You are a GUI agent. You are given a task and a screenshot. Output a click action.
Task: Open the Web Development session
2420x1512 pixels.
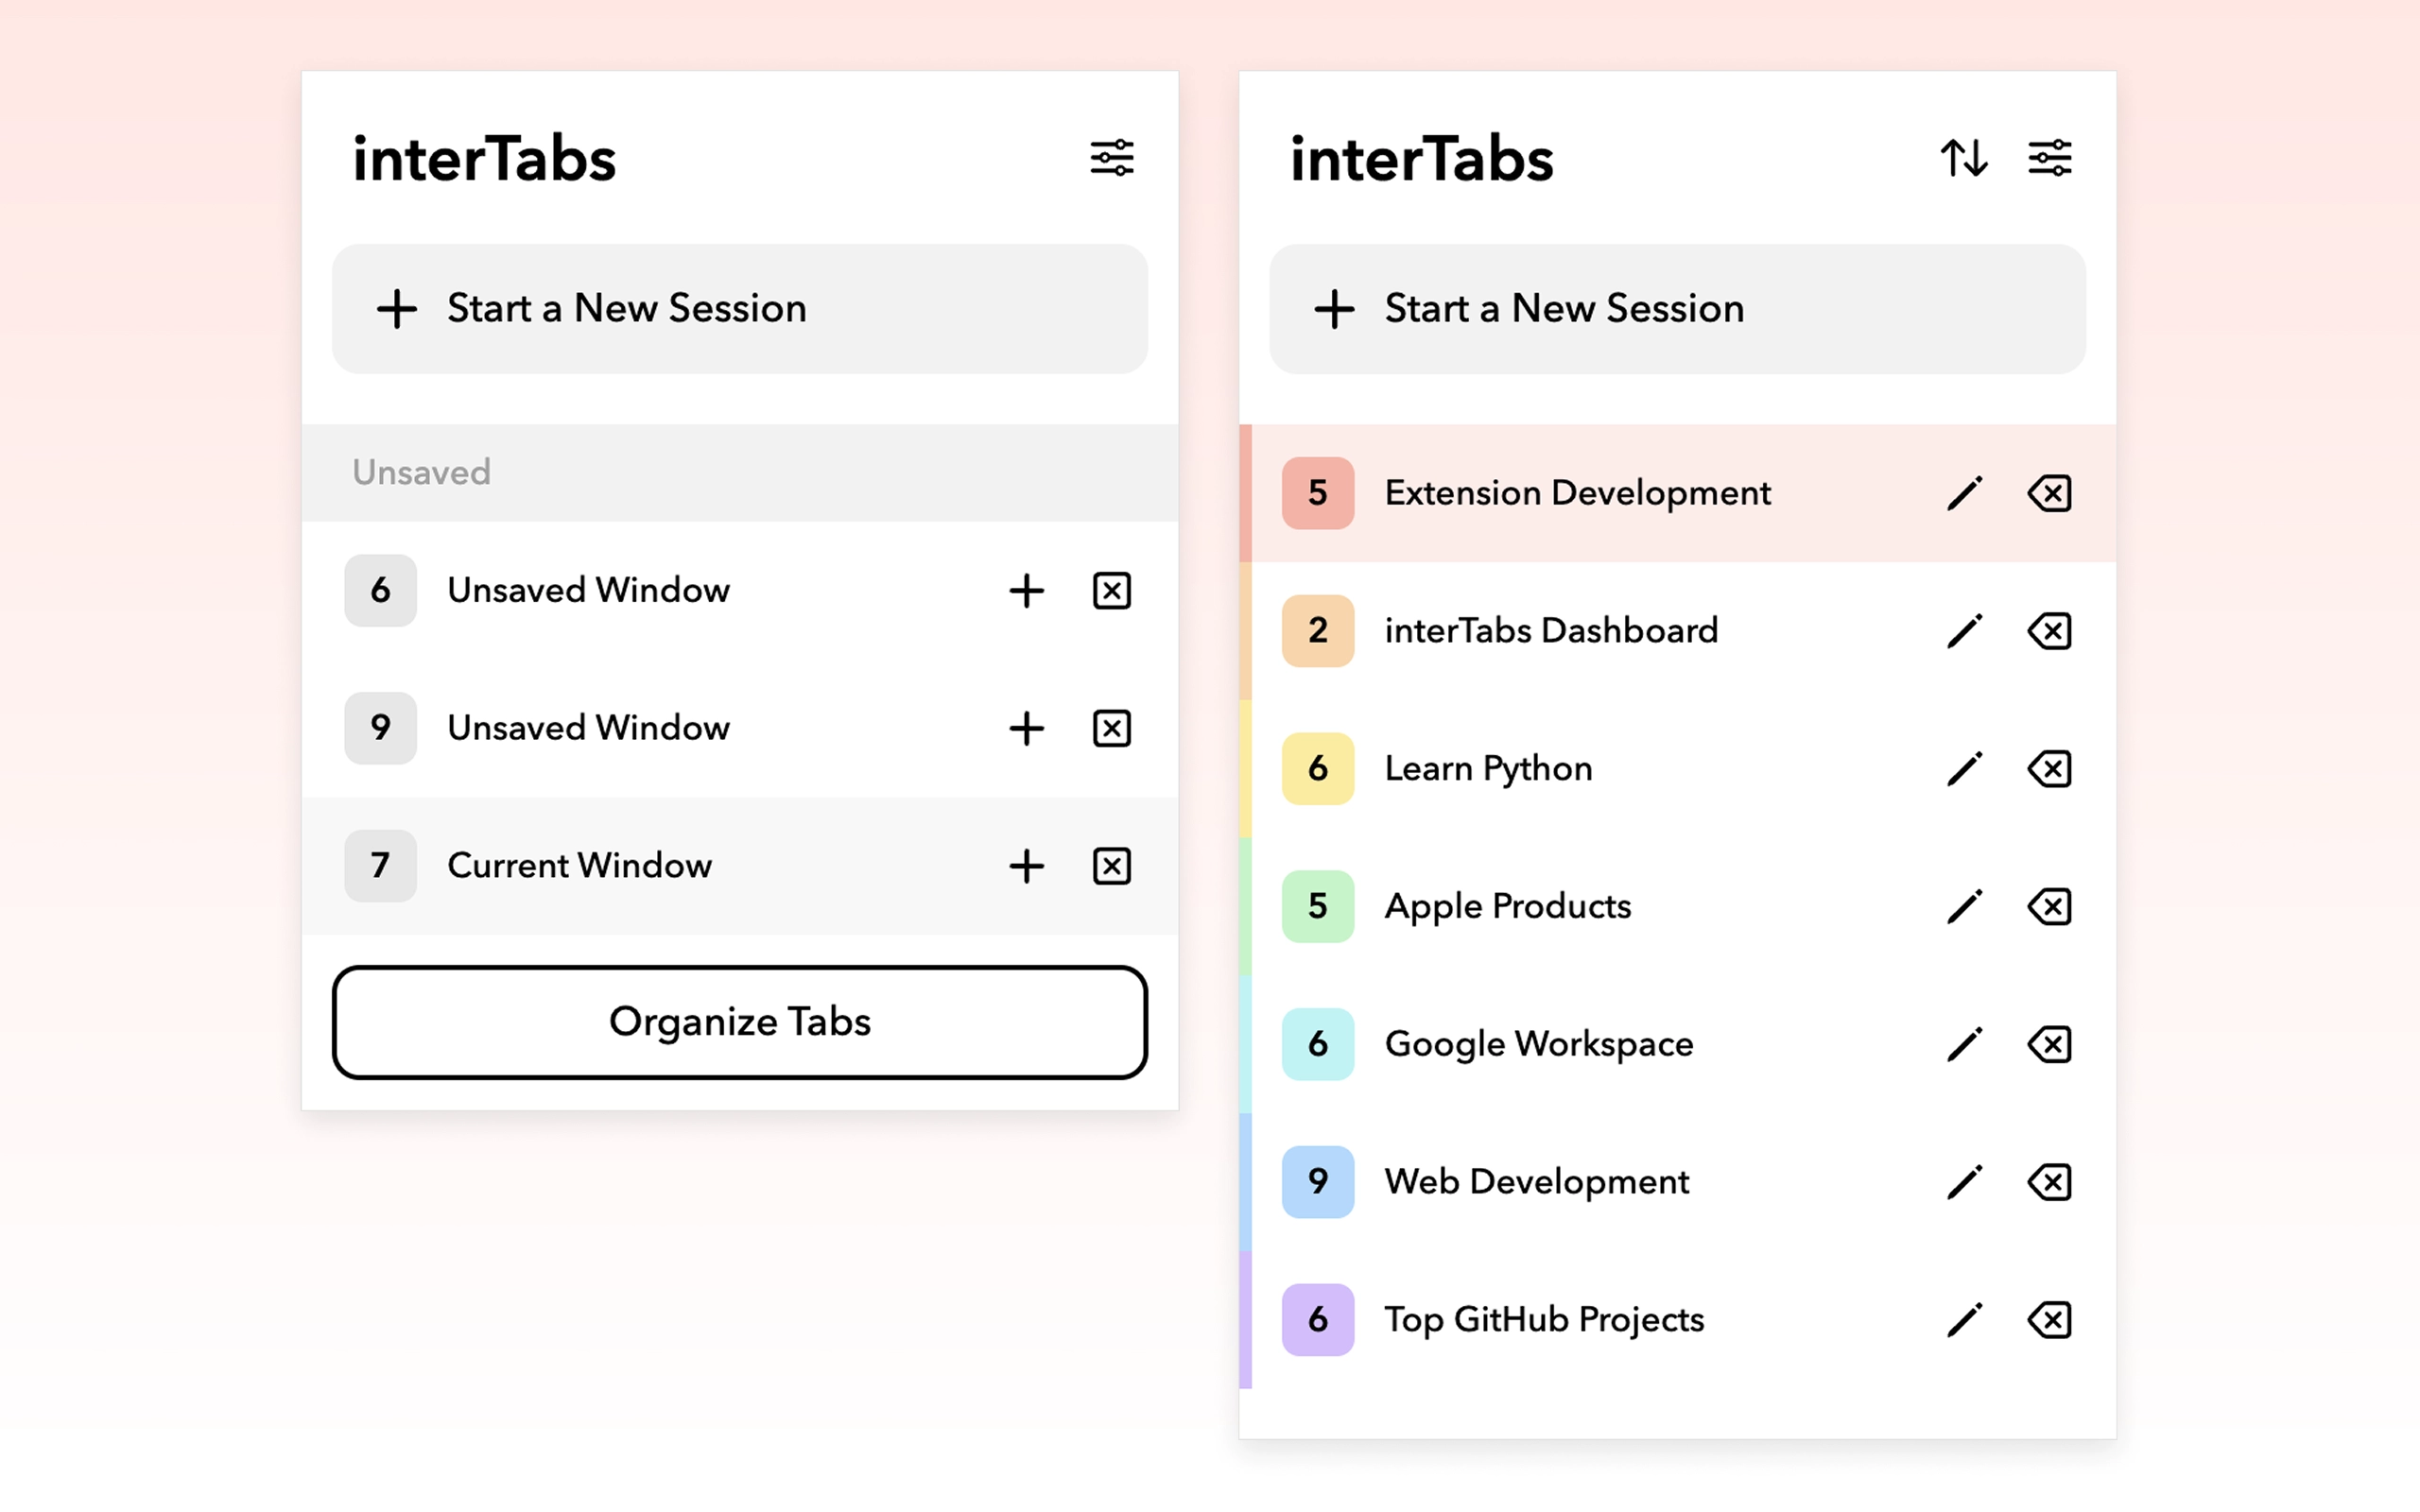tap(1536, 1182)
